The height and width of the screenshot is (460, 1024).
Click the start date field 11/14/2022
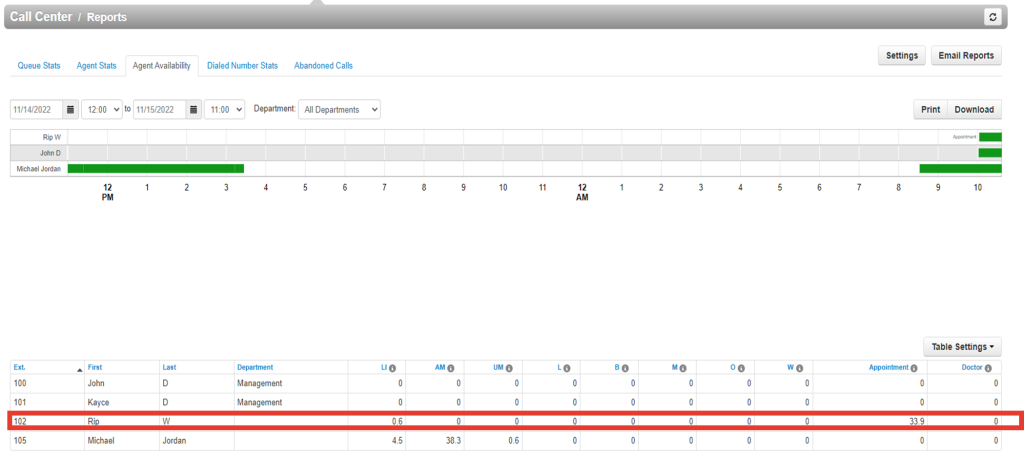pyautogui.click(x=36, y=109)
